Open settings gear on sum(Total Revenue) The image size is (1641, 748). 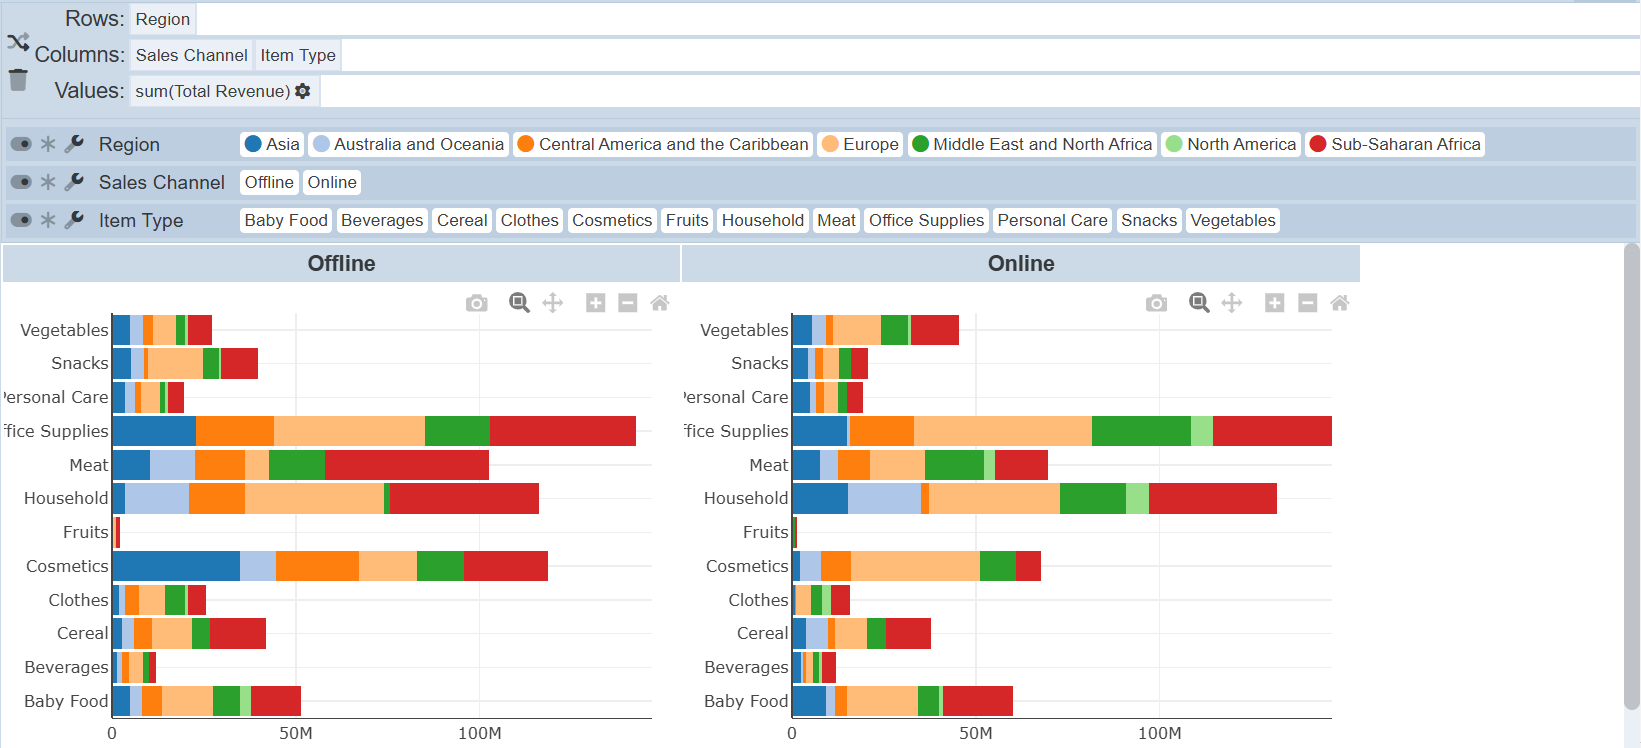tap(303, 91)
